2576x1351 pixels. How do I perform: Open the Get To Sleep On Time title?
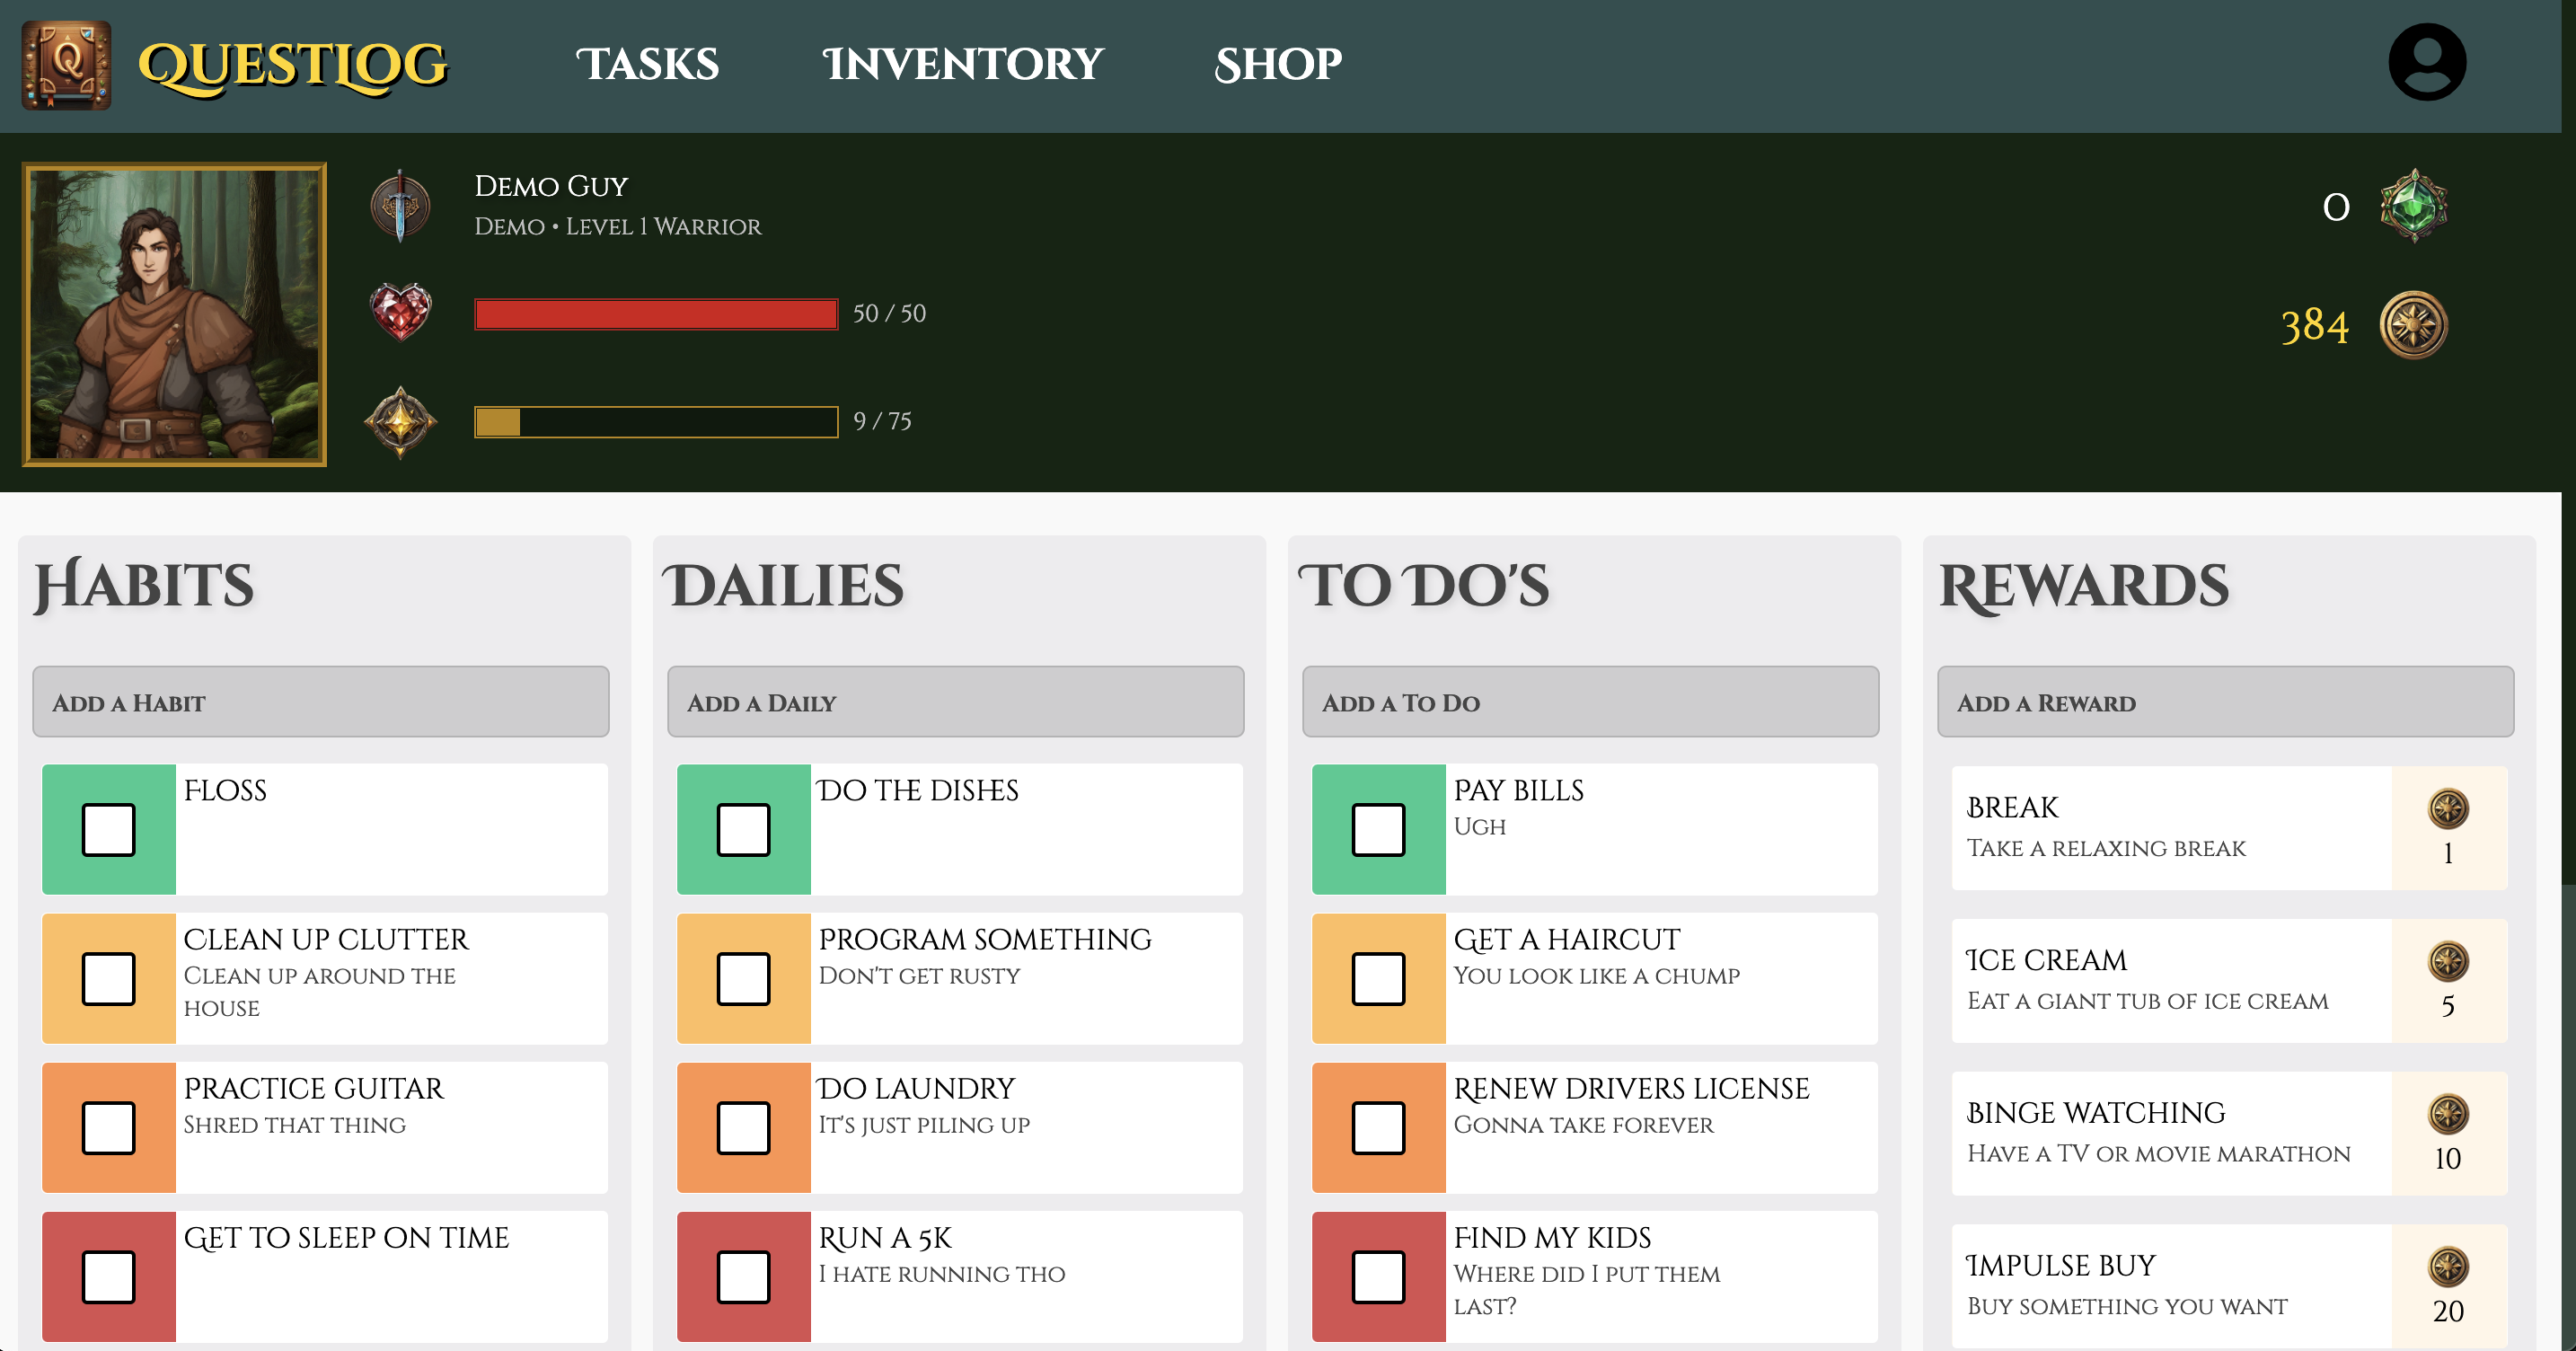click(346, 1238)
